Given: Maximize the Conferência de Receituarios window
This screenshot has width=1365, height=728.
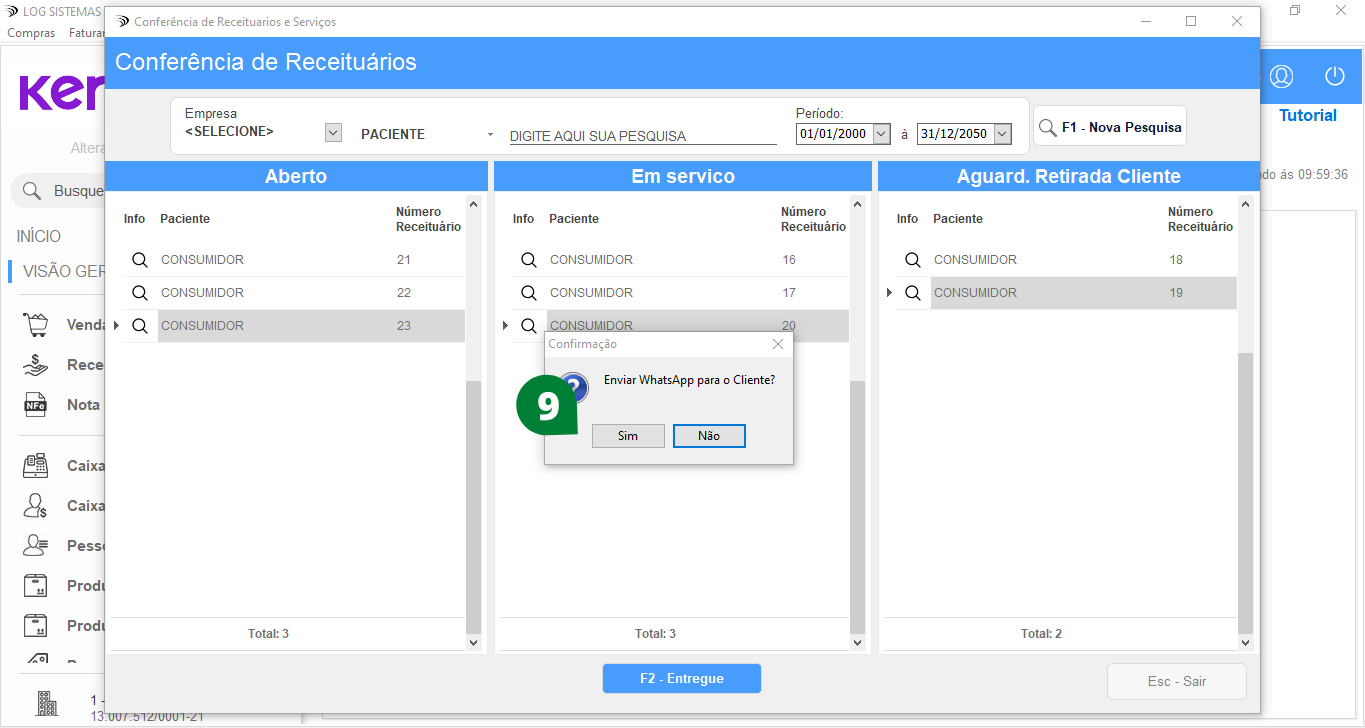Looking at the screenshot, I should (x=1191, y=21).
